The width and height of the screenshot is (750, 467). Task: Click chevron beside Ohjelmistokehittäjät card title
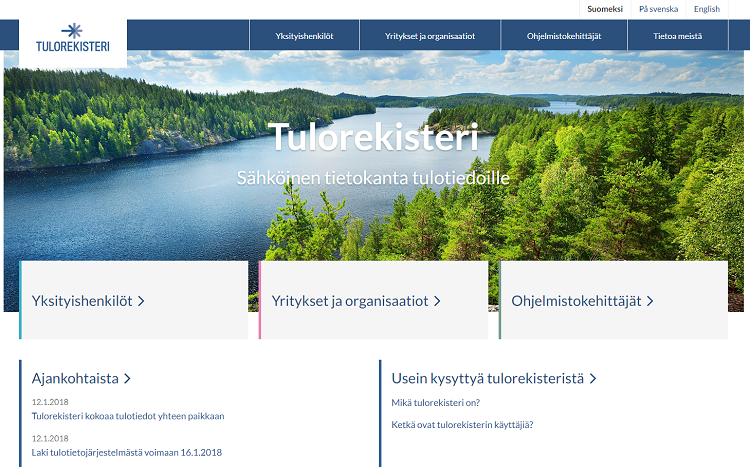(x=650, y=301)
